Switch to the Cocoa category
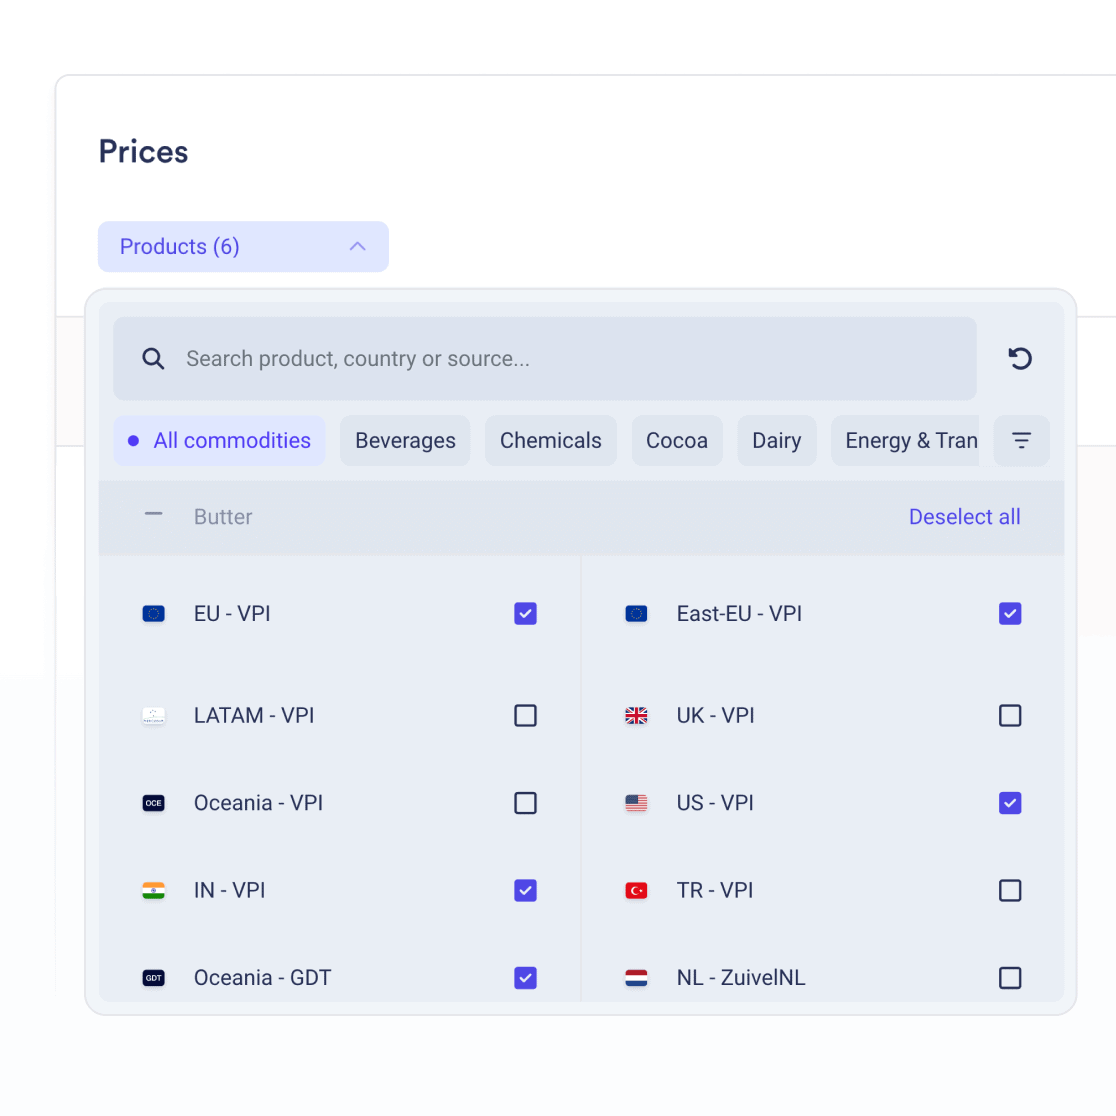This screenshot has height=1116, width=1116. (x=677, y=441)
